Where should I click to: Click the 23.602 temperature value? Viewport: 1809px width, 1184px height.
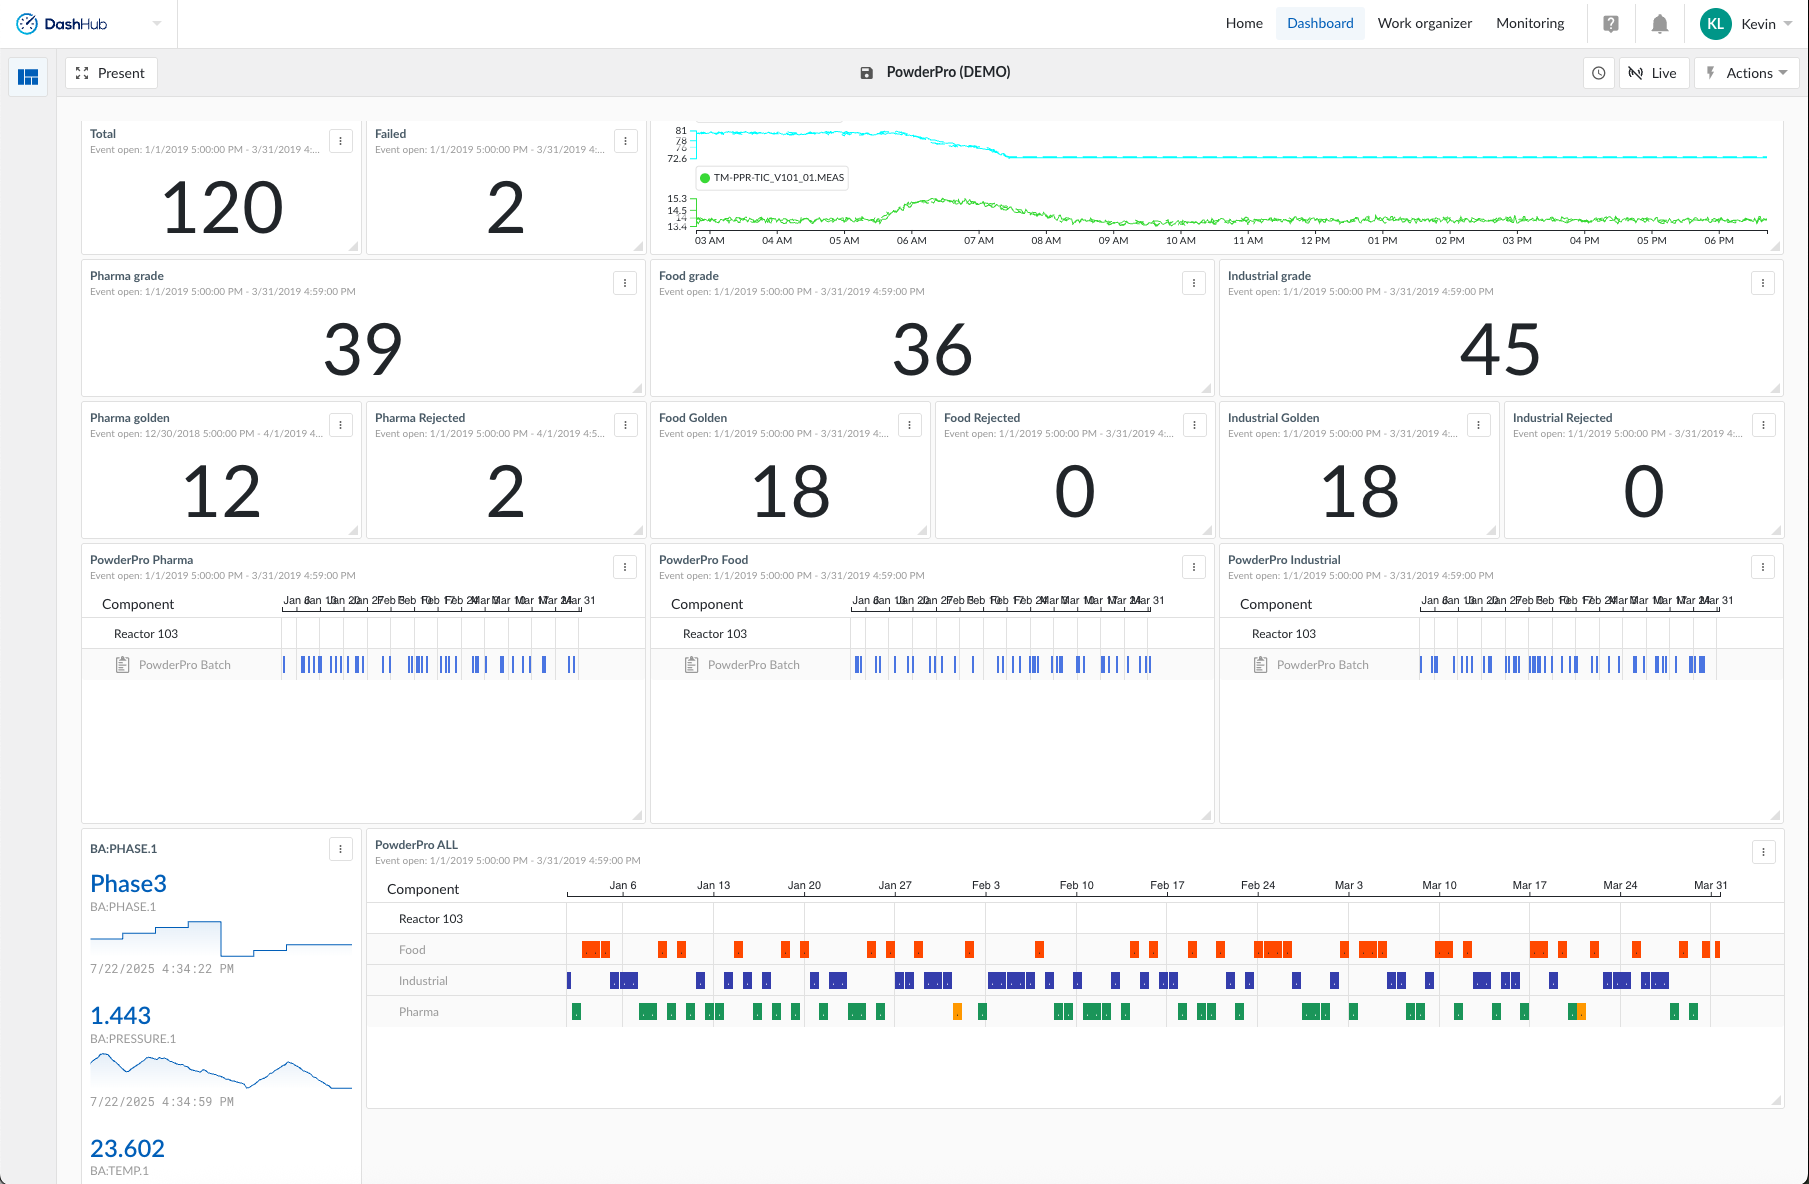click(127, 1149)
